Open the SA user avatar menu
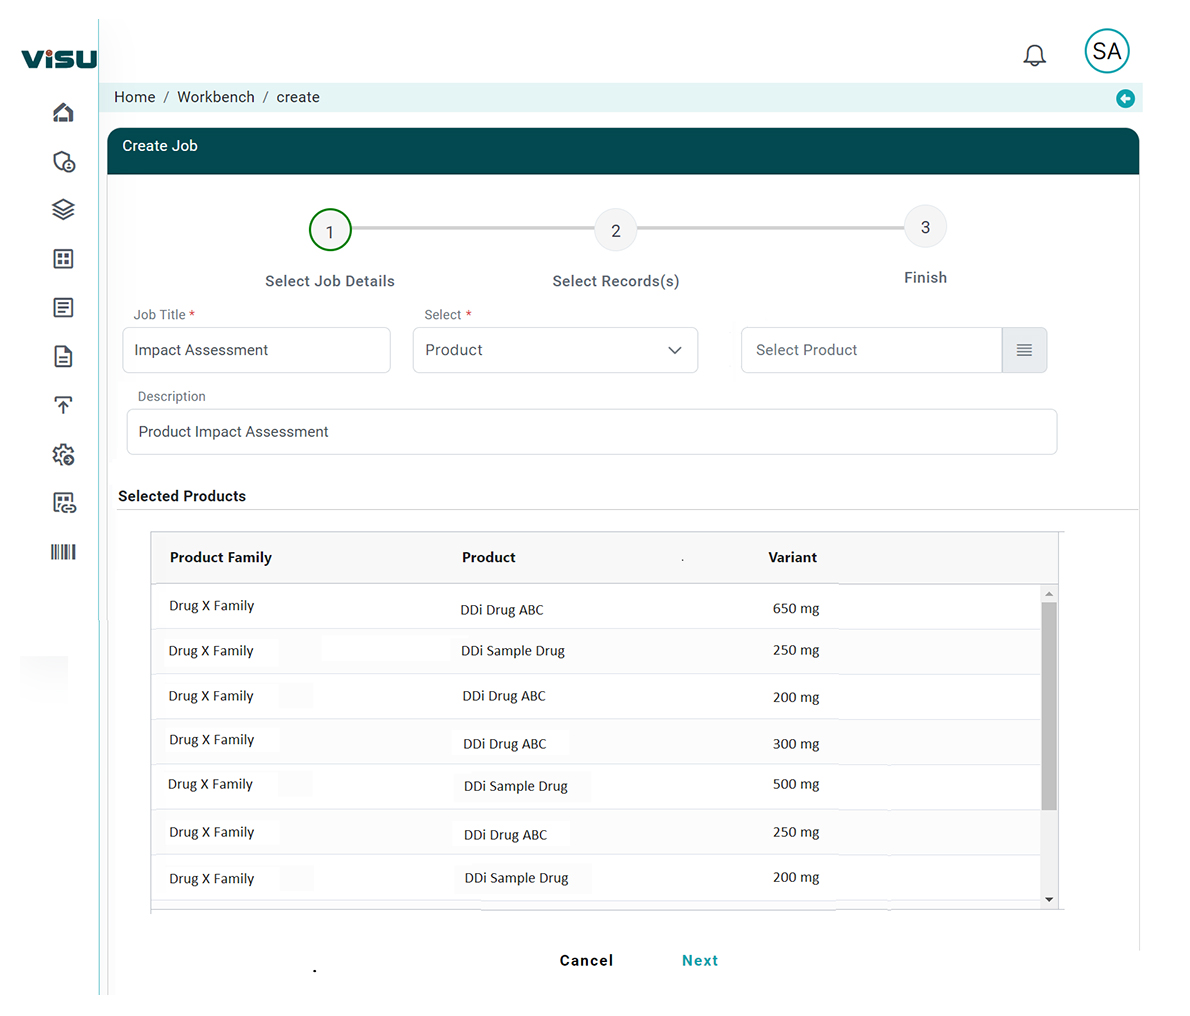The image size is (1190, 1016). click(x=1106, y=51)
